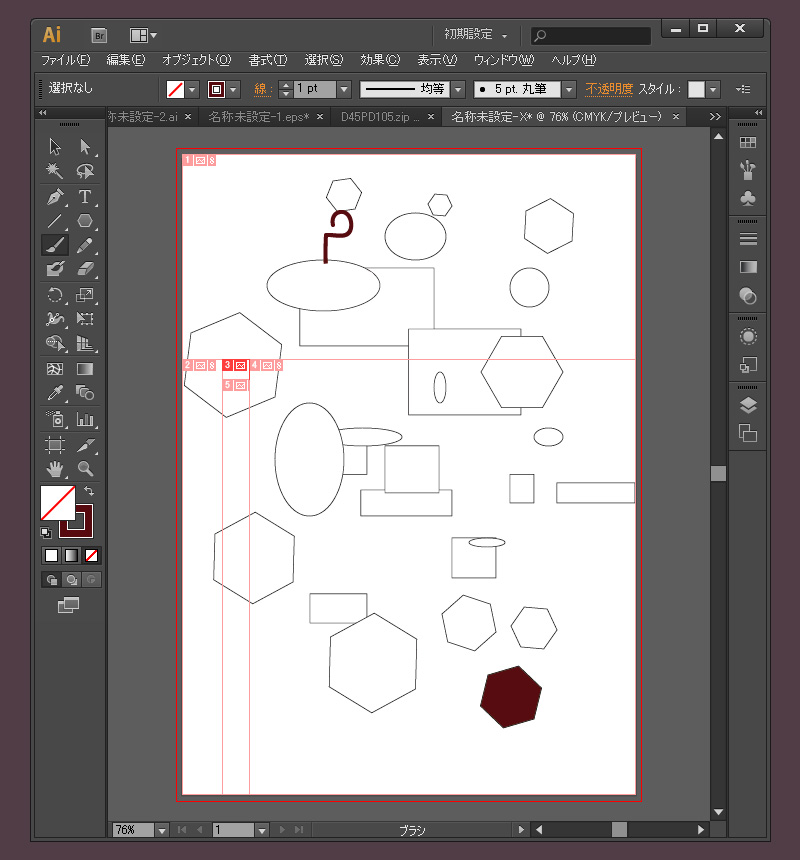Switch to the 名称未設定-1.eps document tab
This screenshot has width=800, height=860.
tap(258, 117)
